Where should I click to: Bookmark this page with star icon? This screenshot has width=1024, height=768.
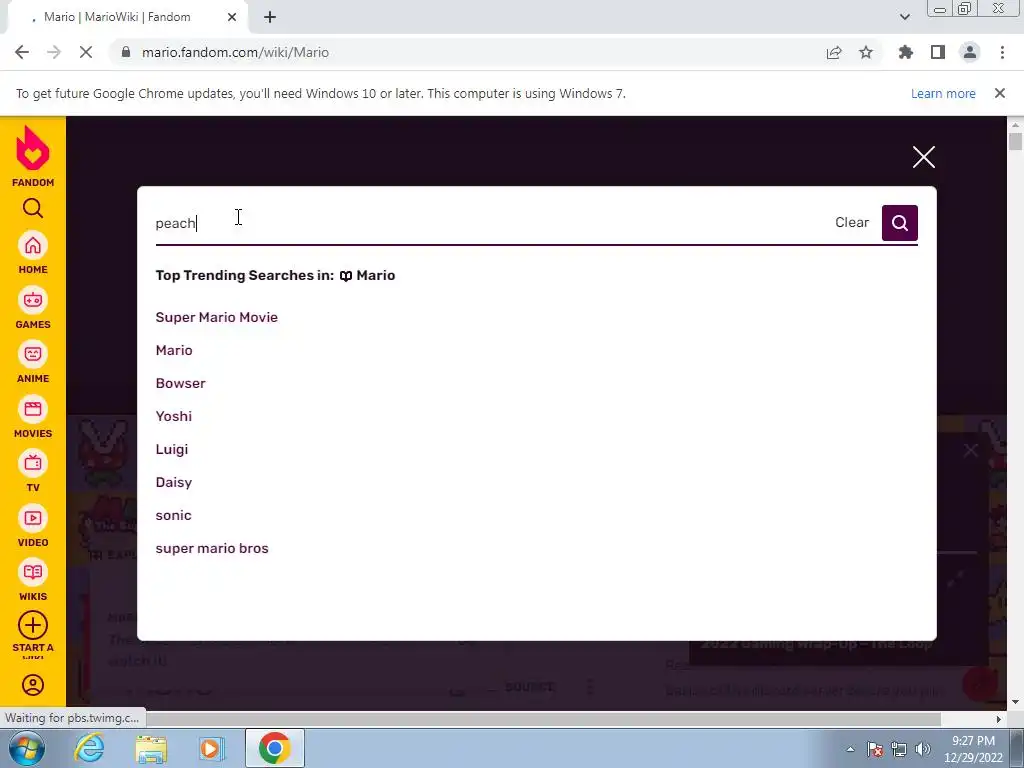(866, 53)
